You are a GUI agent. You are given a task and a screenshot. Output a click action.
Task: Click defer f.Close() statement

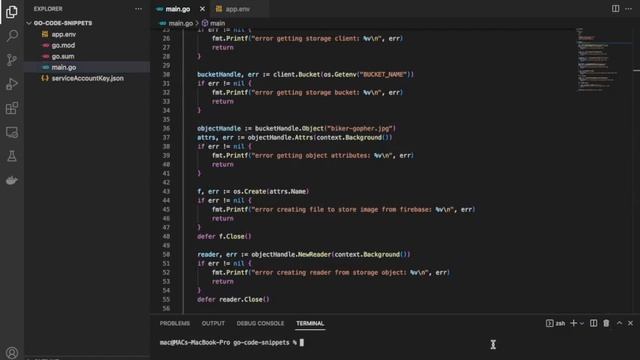[224, 236]
